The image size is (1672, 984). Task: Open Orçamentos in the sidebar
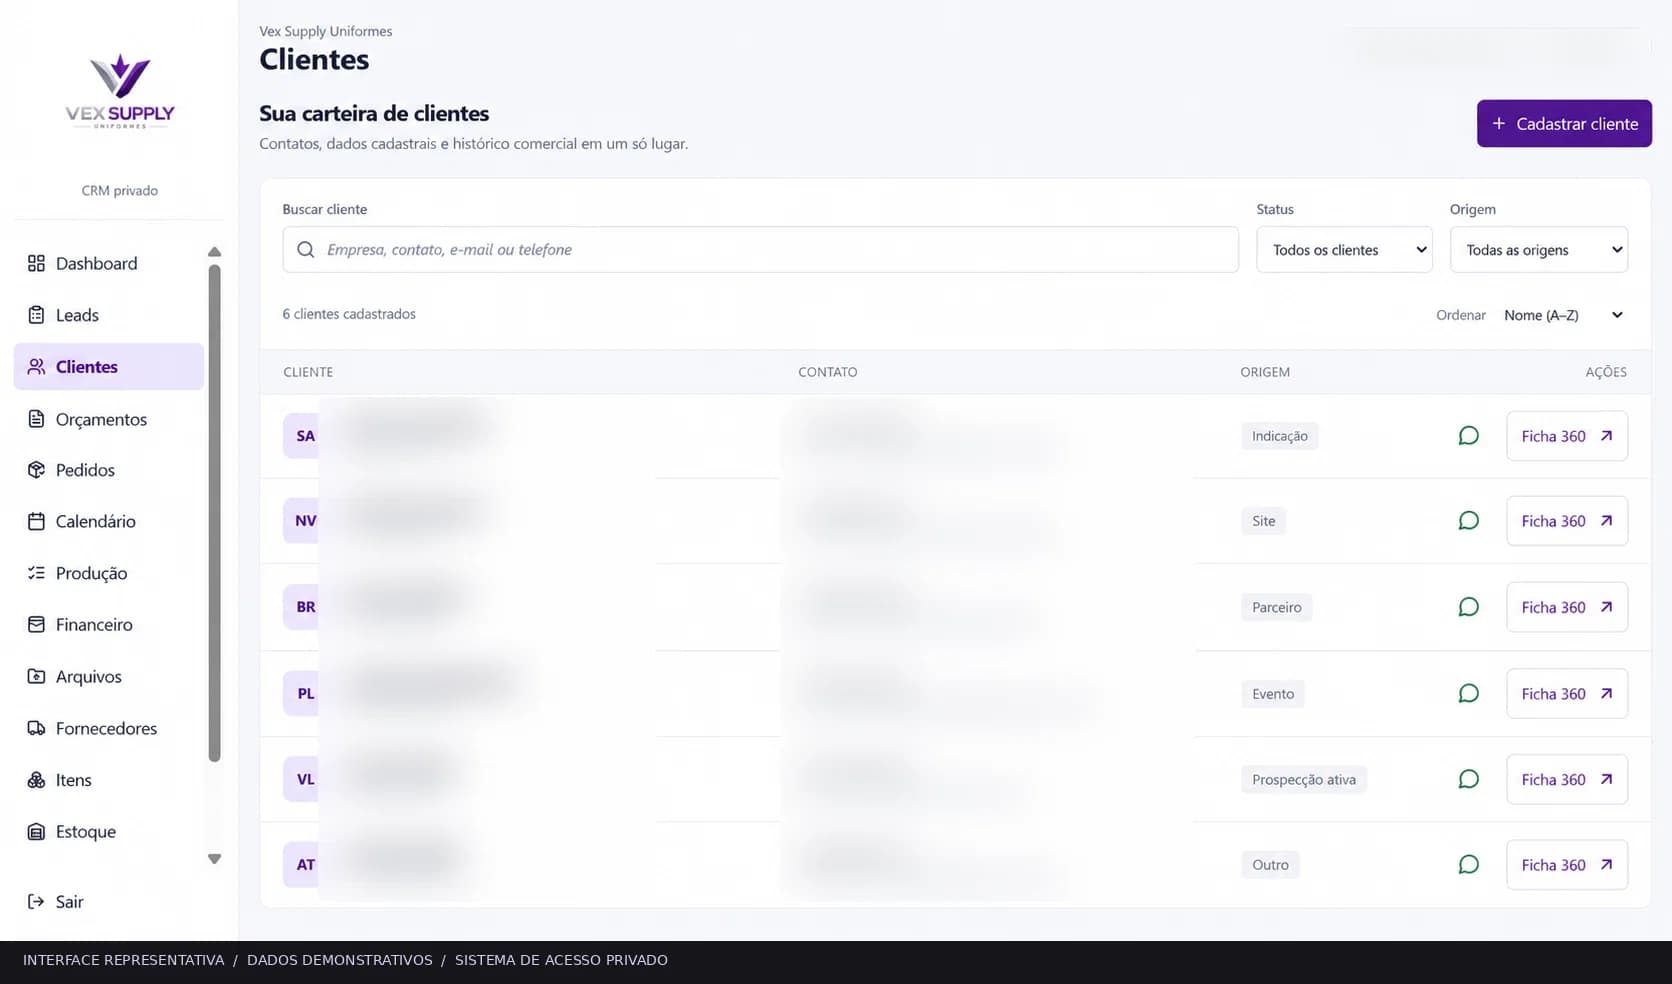[x=109, y=419]
